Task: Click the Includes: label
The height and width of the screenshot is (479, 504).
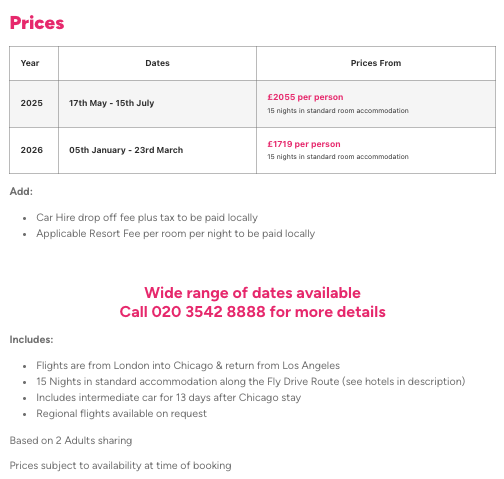Action: pos(31,339)
